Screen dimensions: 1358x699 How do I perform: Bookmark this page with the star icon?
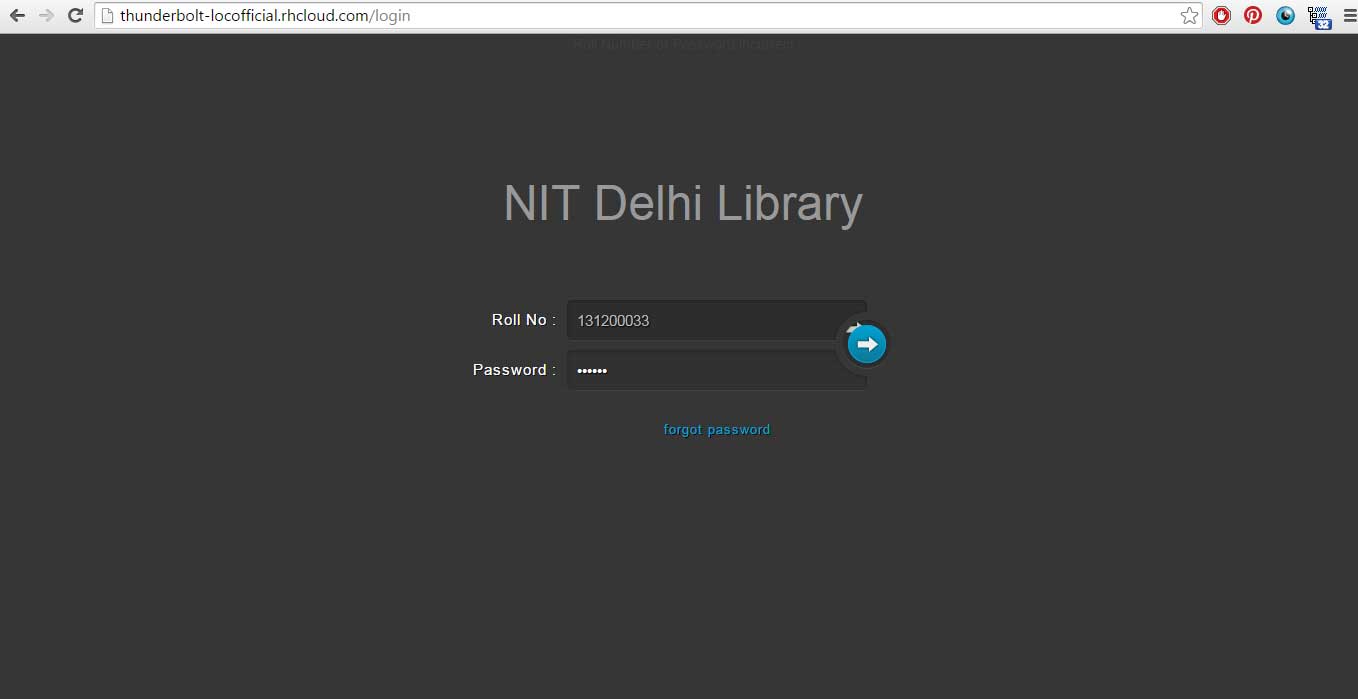pyautogui.click(x=1189, y=16)
